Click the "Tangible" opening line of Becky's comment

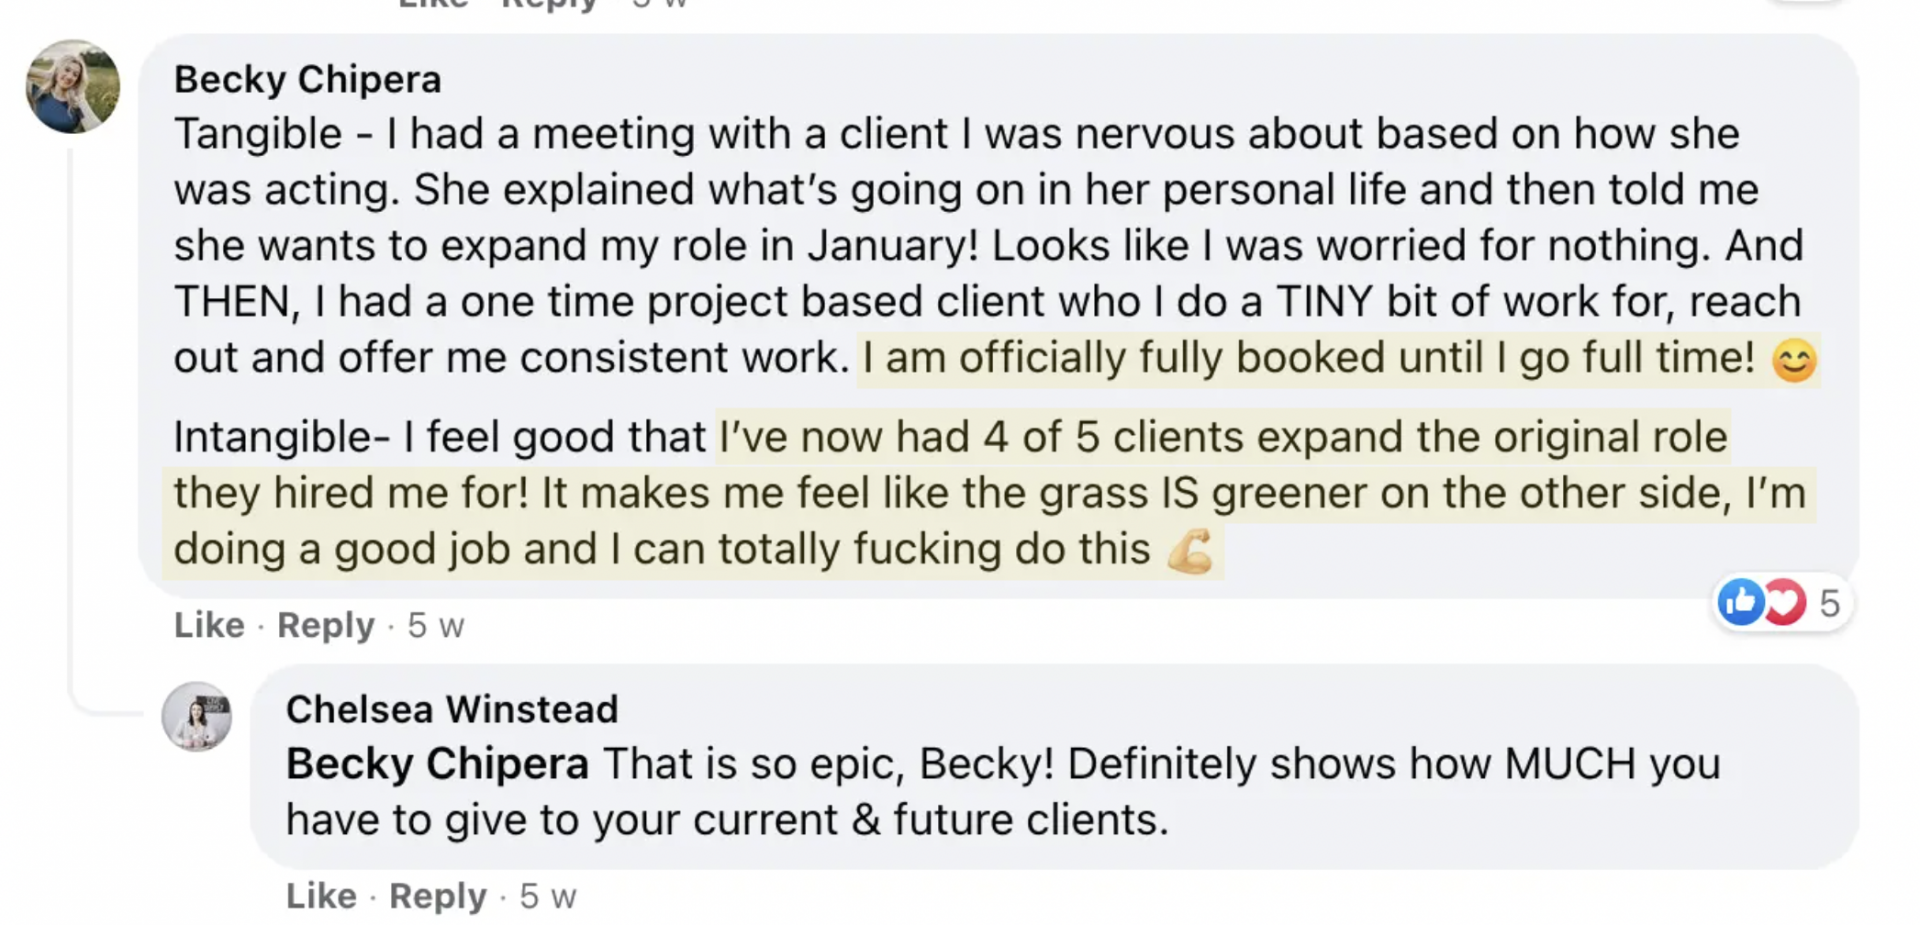coord(258,134)
